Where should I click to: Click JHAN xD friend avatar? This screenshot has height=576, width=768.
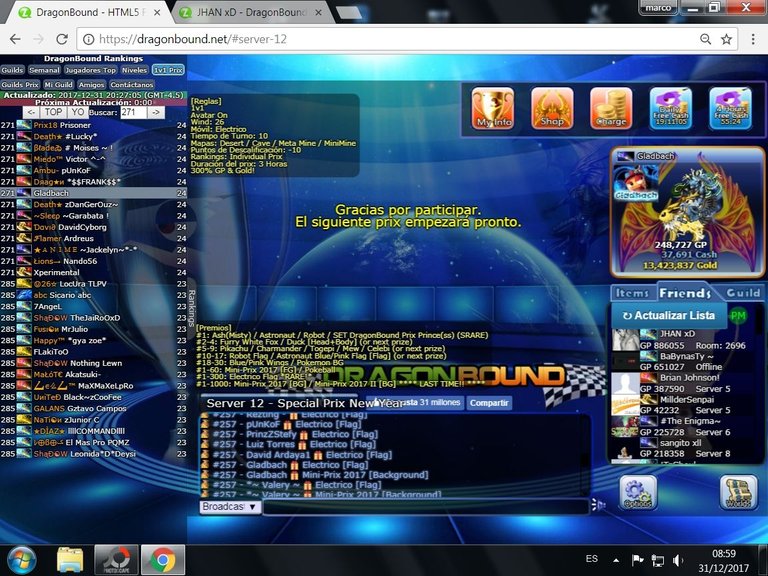(x=625, y=339)
